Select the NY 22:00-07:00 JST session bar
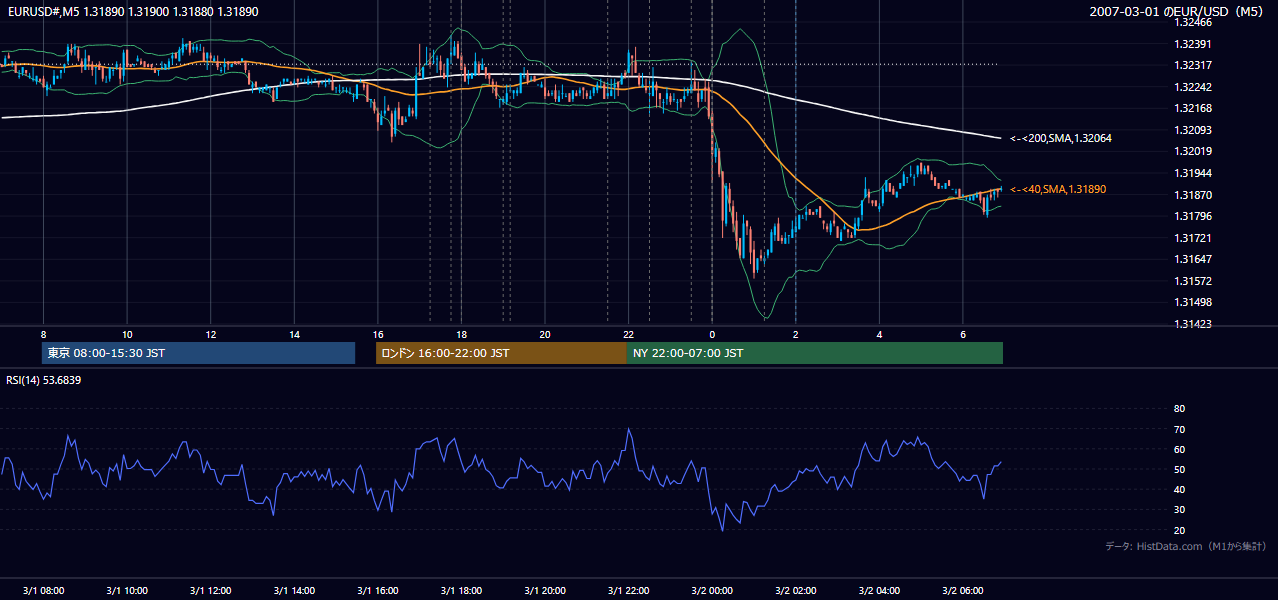This screenshot has height=600, width=1278. (815, 353)
